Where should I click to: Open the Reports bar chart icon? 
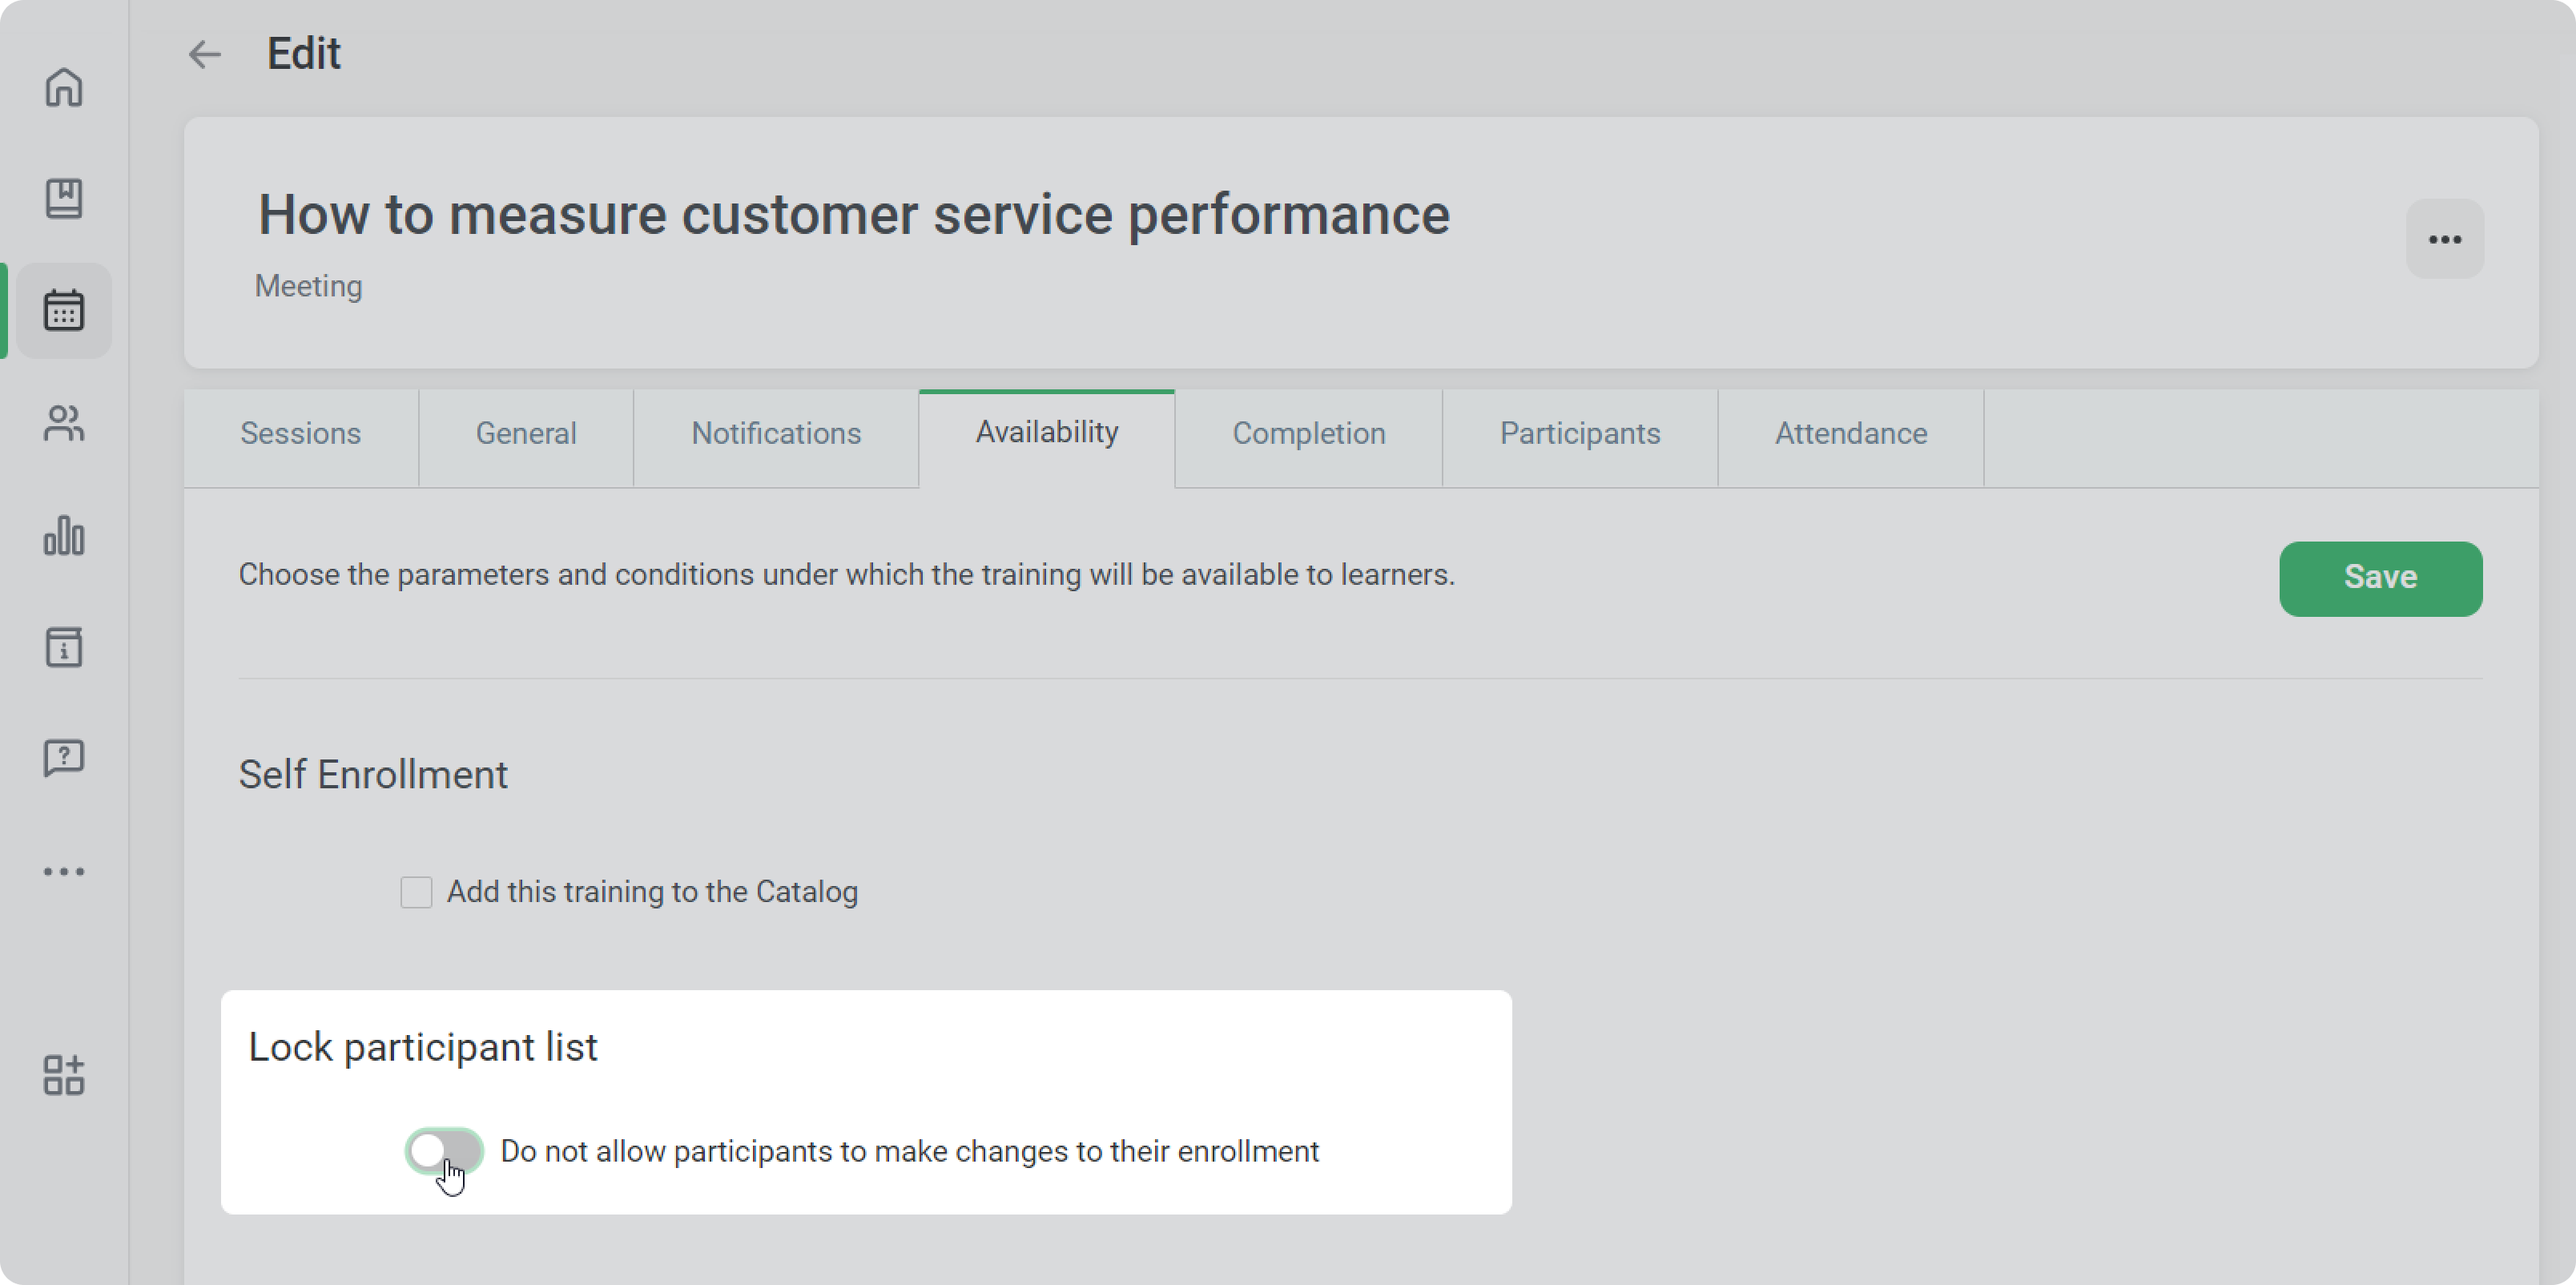(64, 535)
